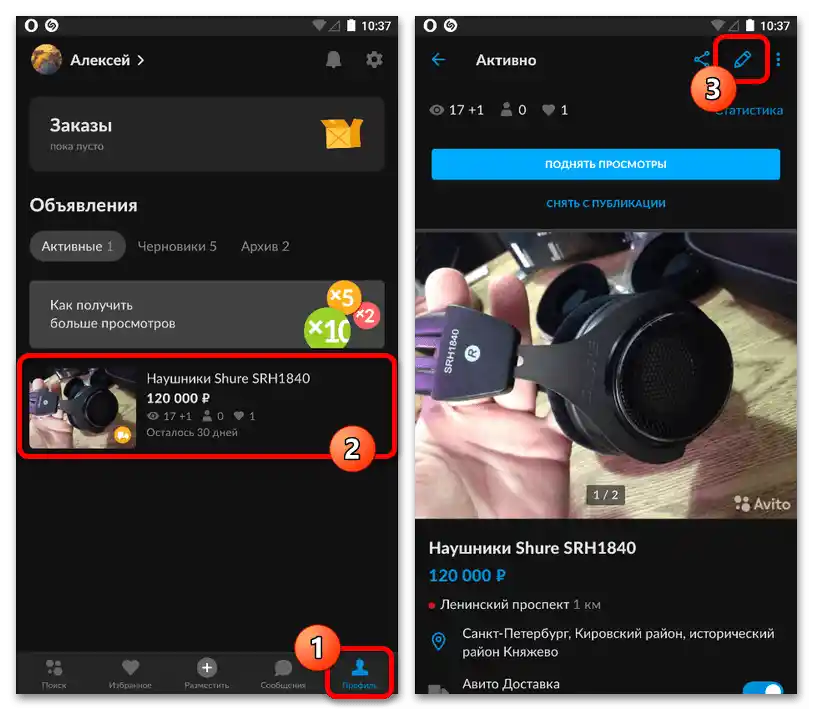Tap the blue 120 000 ₽ price
813x710 pixels.
tap(467, 576)
